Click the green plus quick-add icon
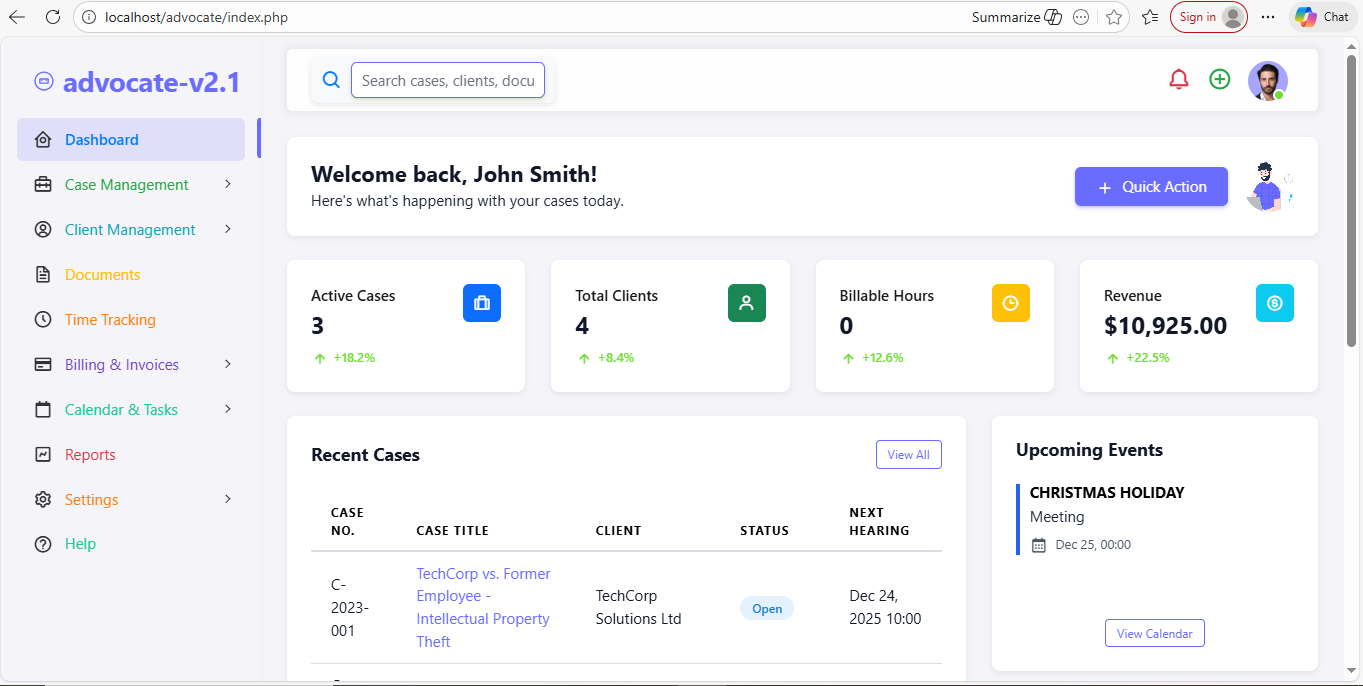Screen dimensions: 1363x686 click(1219, 79)
